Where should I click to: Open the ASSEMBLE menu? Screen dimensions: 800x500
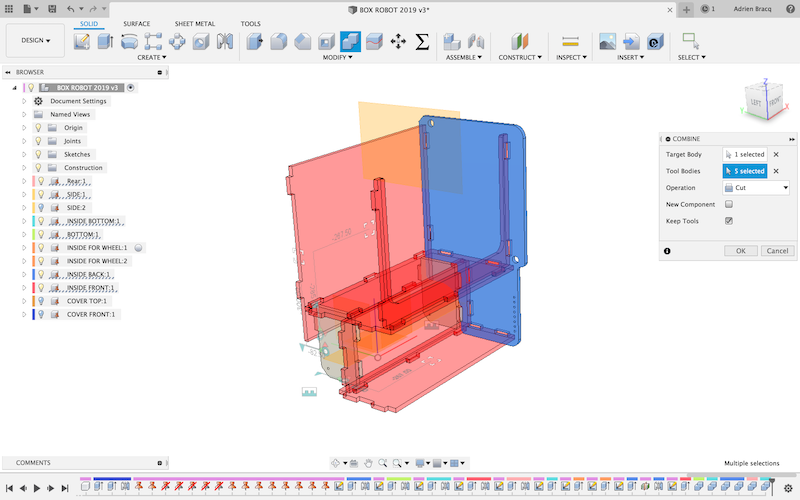[x=464, y=58]
